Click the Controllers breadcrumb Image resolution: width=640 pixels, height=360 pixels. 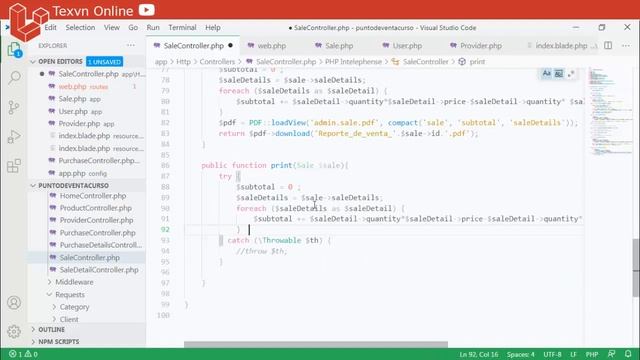click(x=217, y=62)
